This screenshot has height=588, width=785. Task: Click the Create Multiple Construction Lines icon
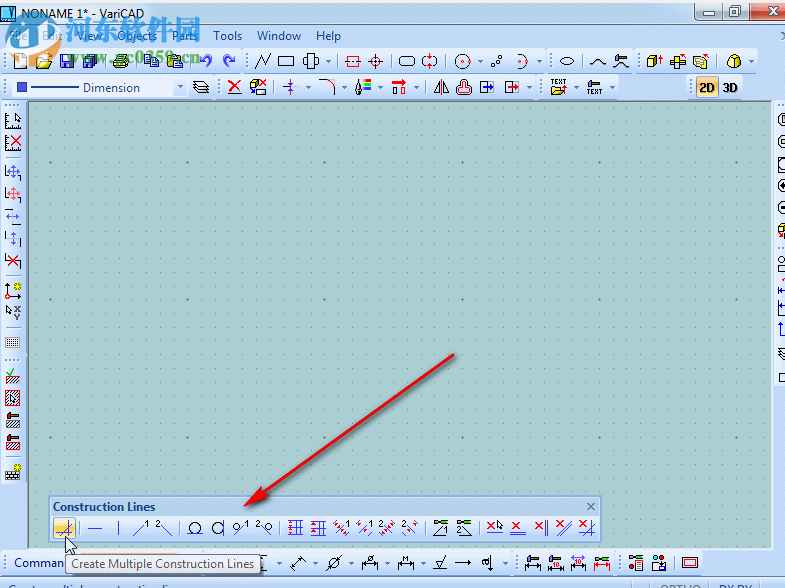(x=65, y=528)
